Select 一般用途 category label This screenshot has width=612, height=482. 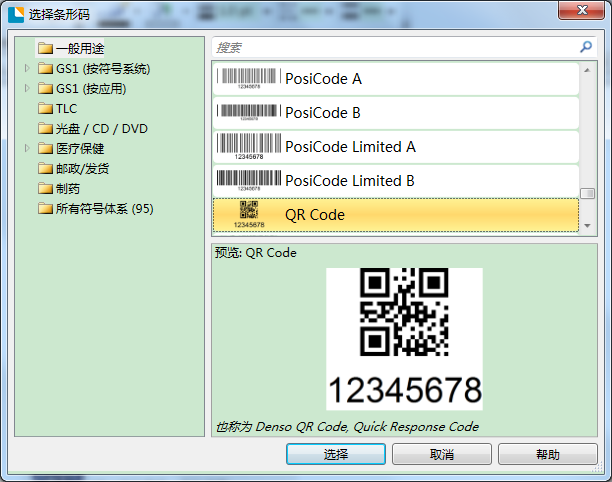point(80,49)
